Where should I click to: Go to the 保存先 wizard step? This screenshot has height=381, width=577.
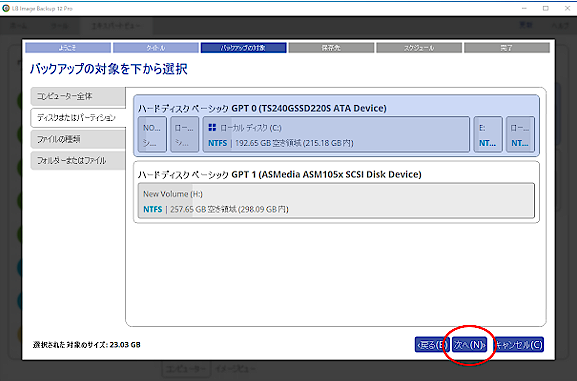point(331,48)
